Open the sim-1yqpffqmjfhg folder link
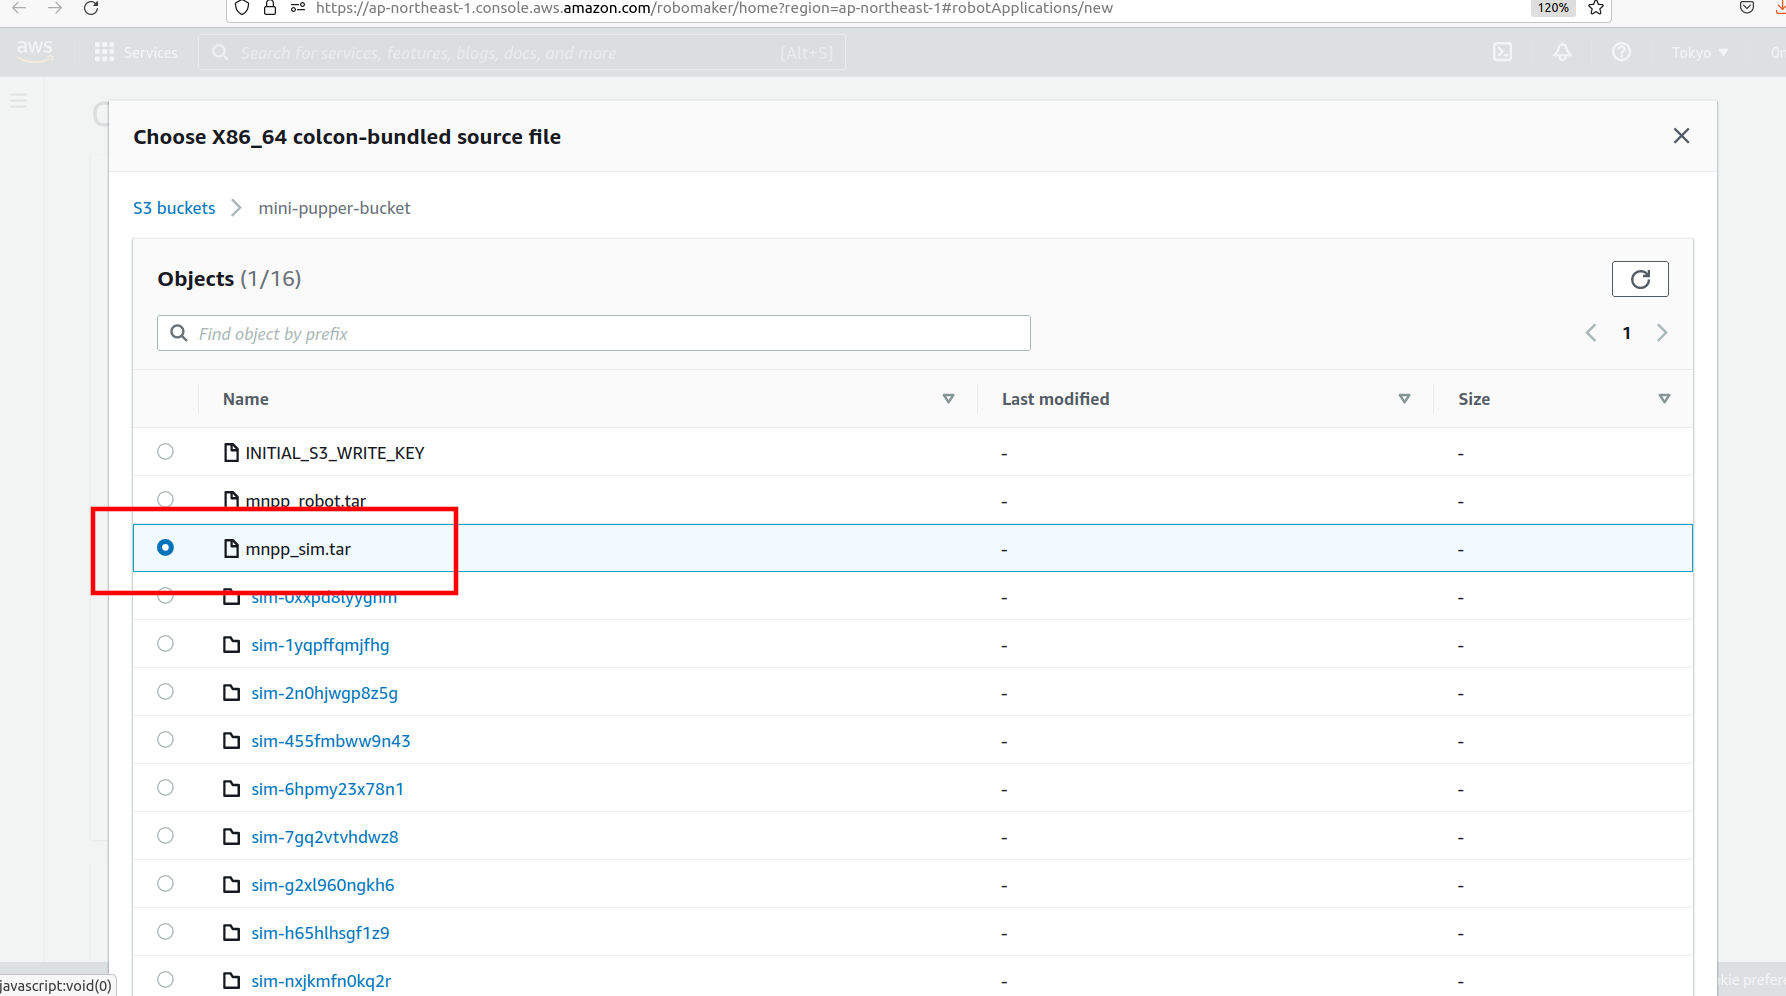This screenshot has width=1786, height=996. (x=320, y=645)
